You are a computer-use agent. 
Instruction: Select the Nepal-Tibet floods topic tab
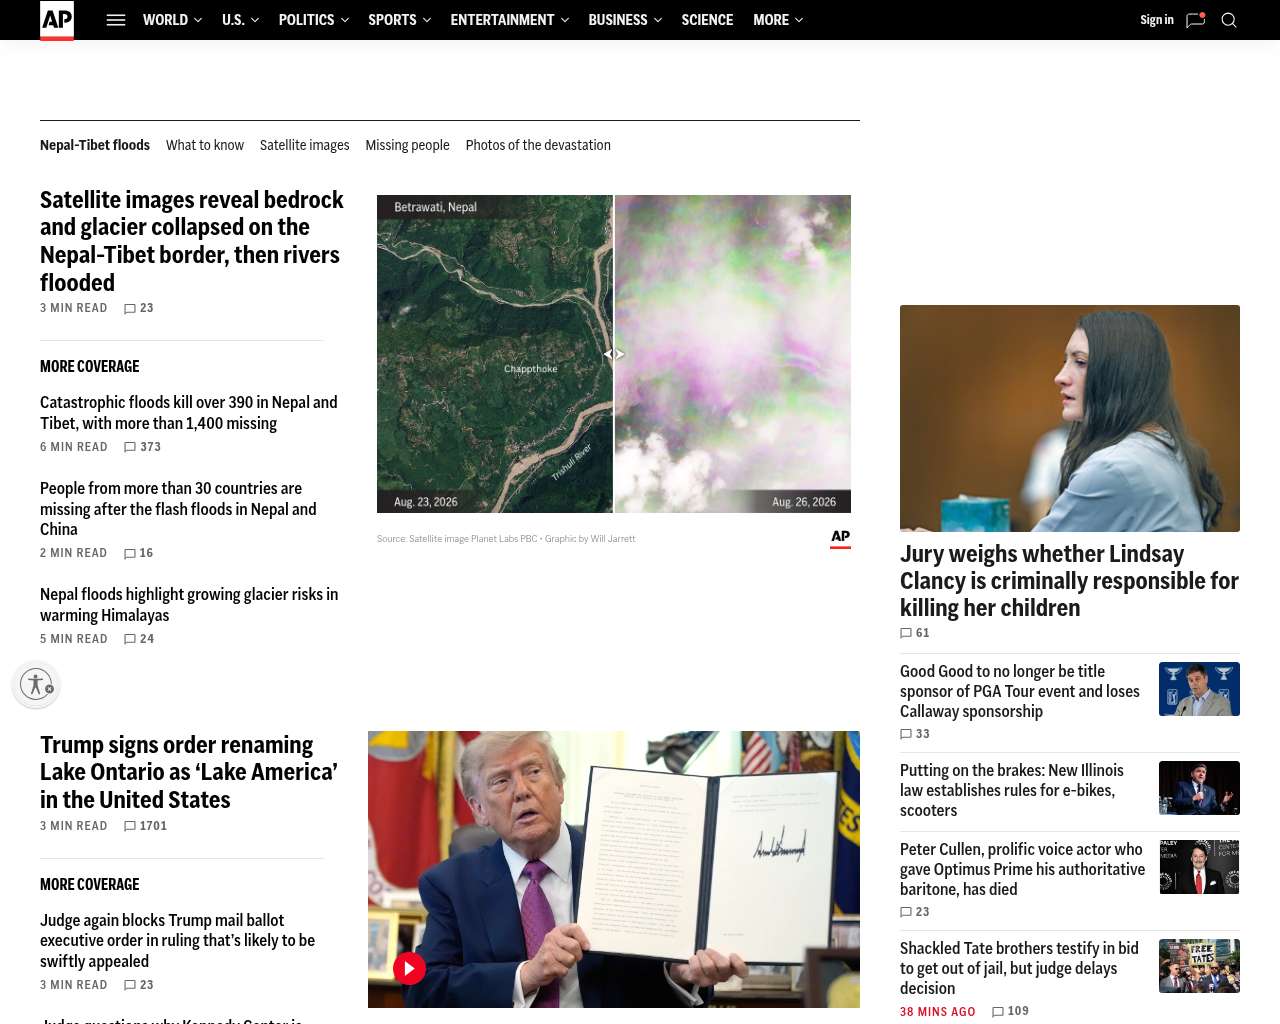pos(95,145)
